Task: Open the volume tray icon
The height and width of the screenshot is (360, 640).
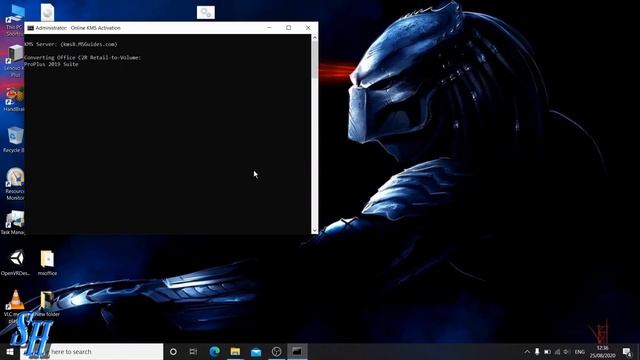Action: (x=567, y=351)
